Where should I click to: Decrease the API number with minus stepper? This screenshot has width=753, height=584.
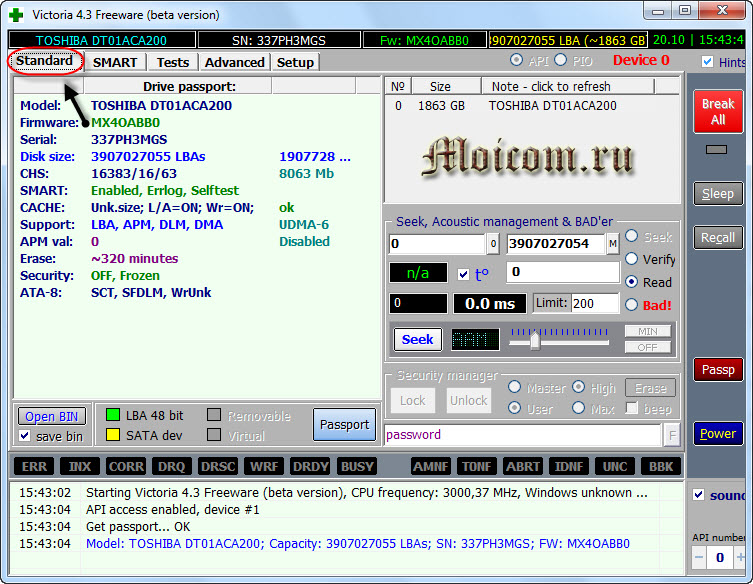[x=699, y=557]
